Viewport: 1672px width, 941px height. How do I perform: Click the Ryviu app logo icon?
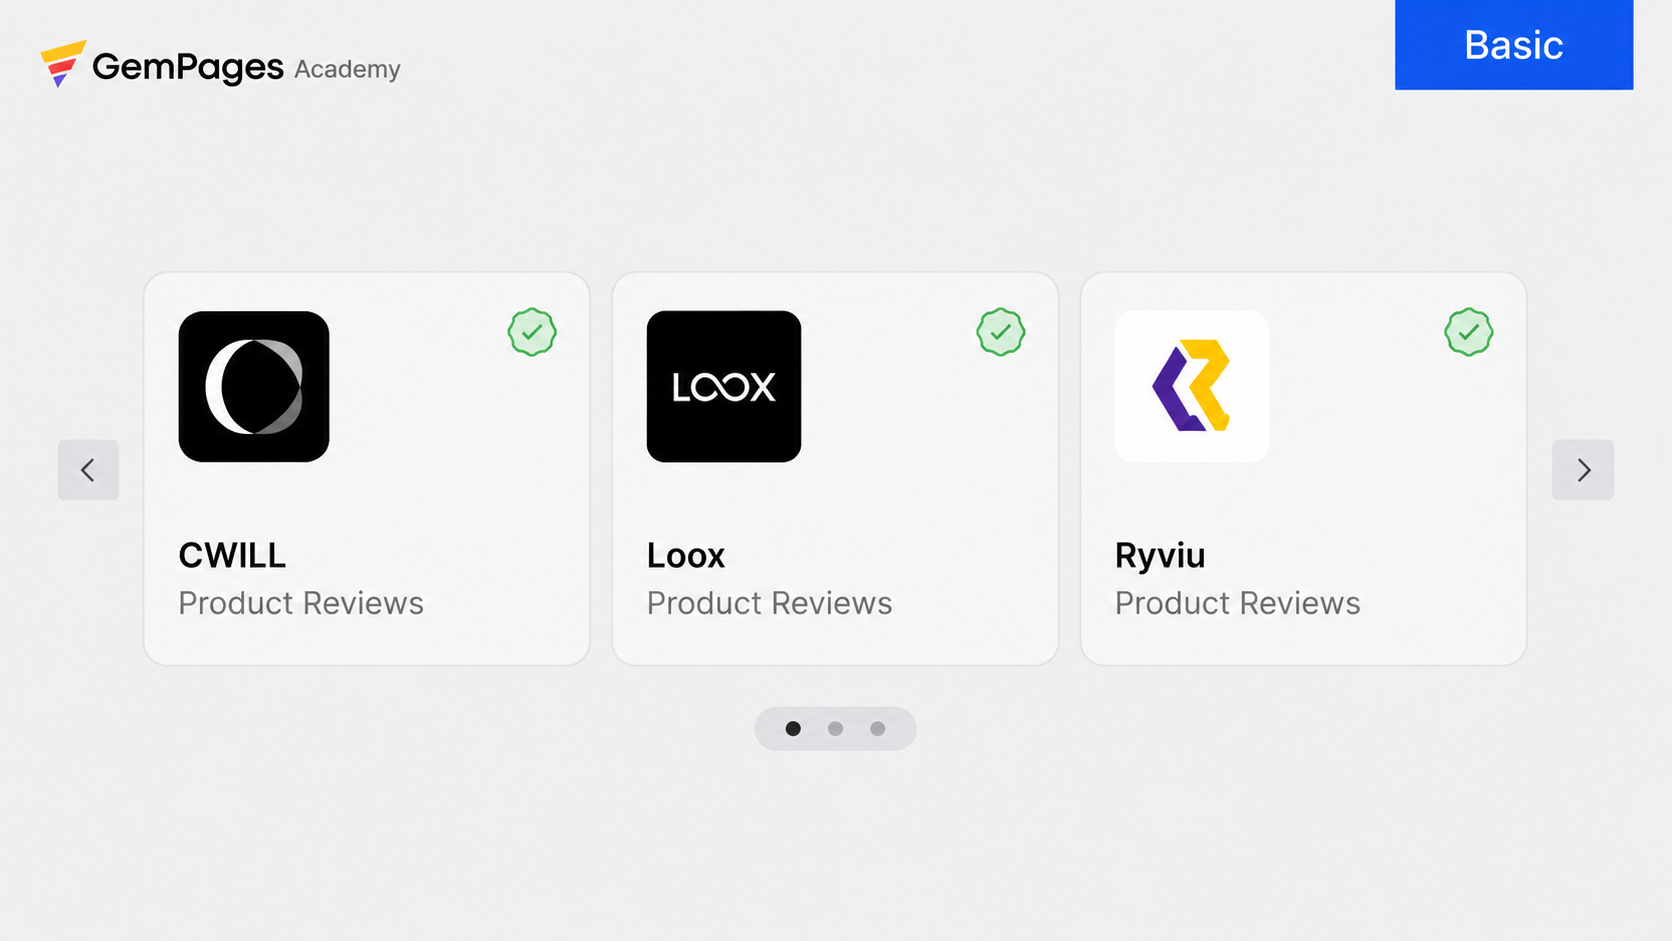[1192, 386]
